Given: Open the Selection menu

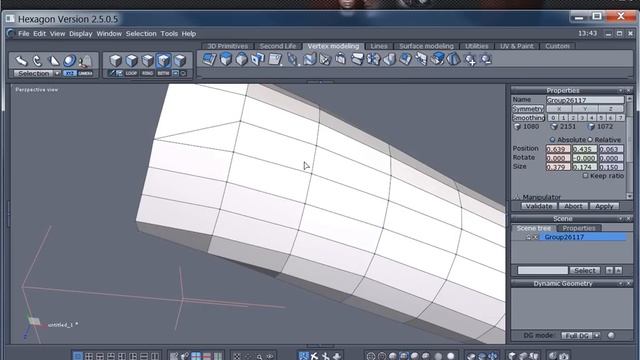Looking at the screenshot, I should 141,33.
